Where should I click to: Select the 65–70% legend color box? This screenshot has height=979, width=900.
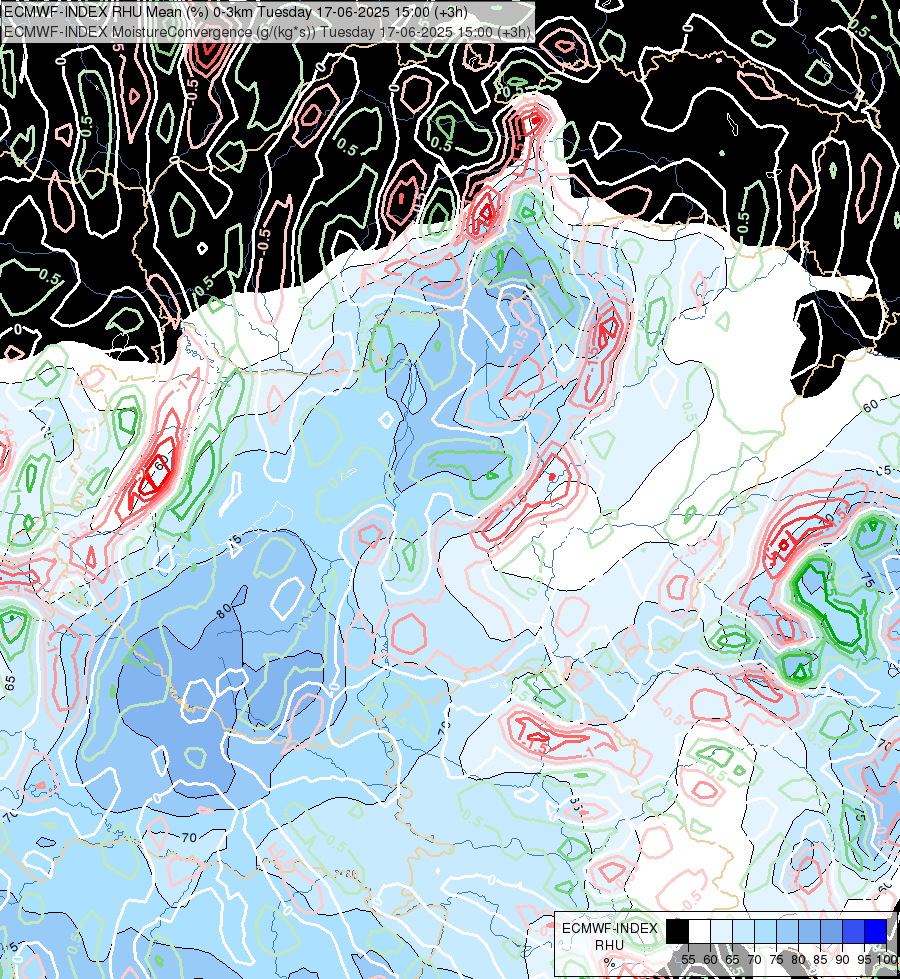(x=743, y=931)
